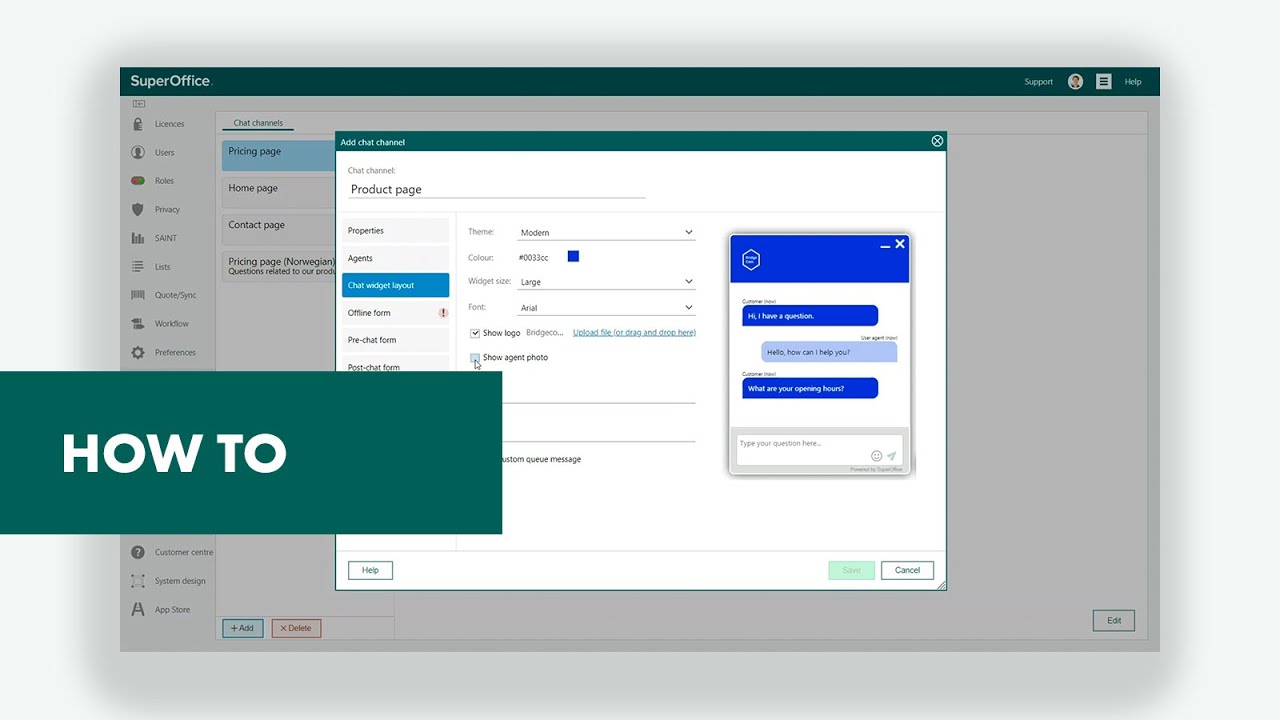Collapse the sidebar with top toggle icon
The width and height of the screenshot is (1280, 720).
tap(139, 103)
